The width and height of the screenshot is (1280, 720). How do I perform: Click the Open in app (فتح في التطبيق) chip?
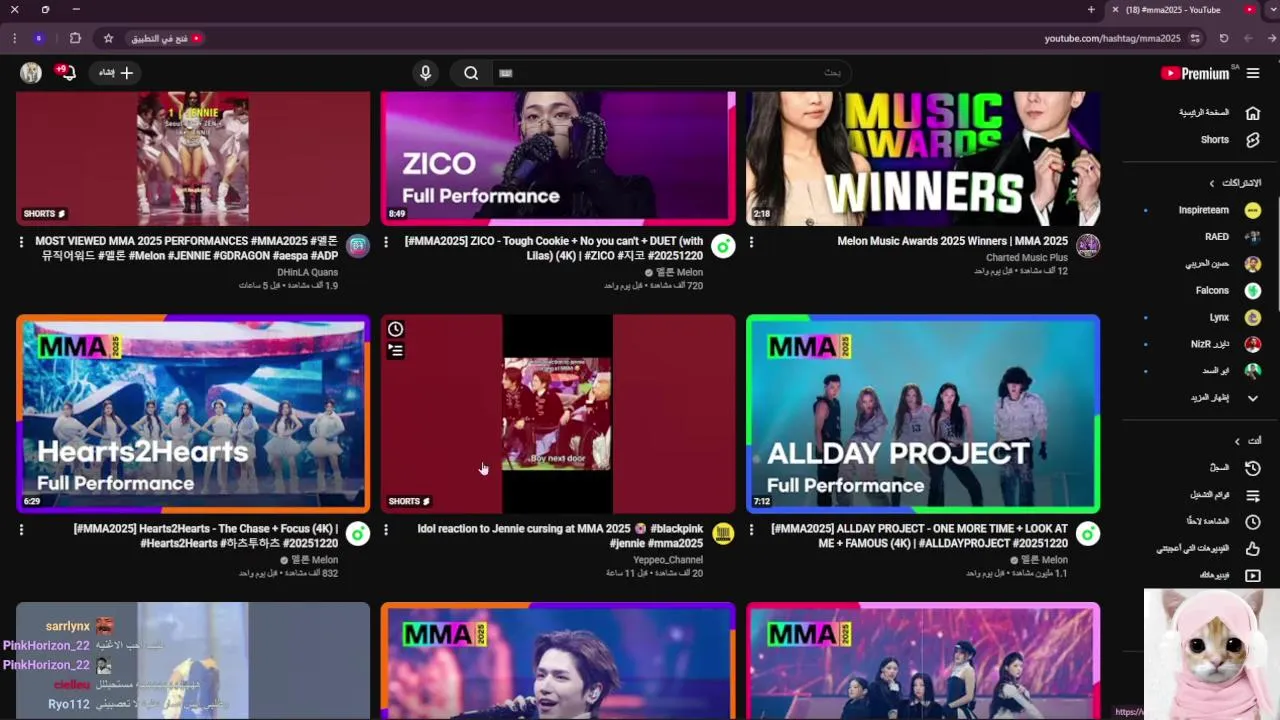click(x=166, y=38)
